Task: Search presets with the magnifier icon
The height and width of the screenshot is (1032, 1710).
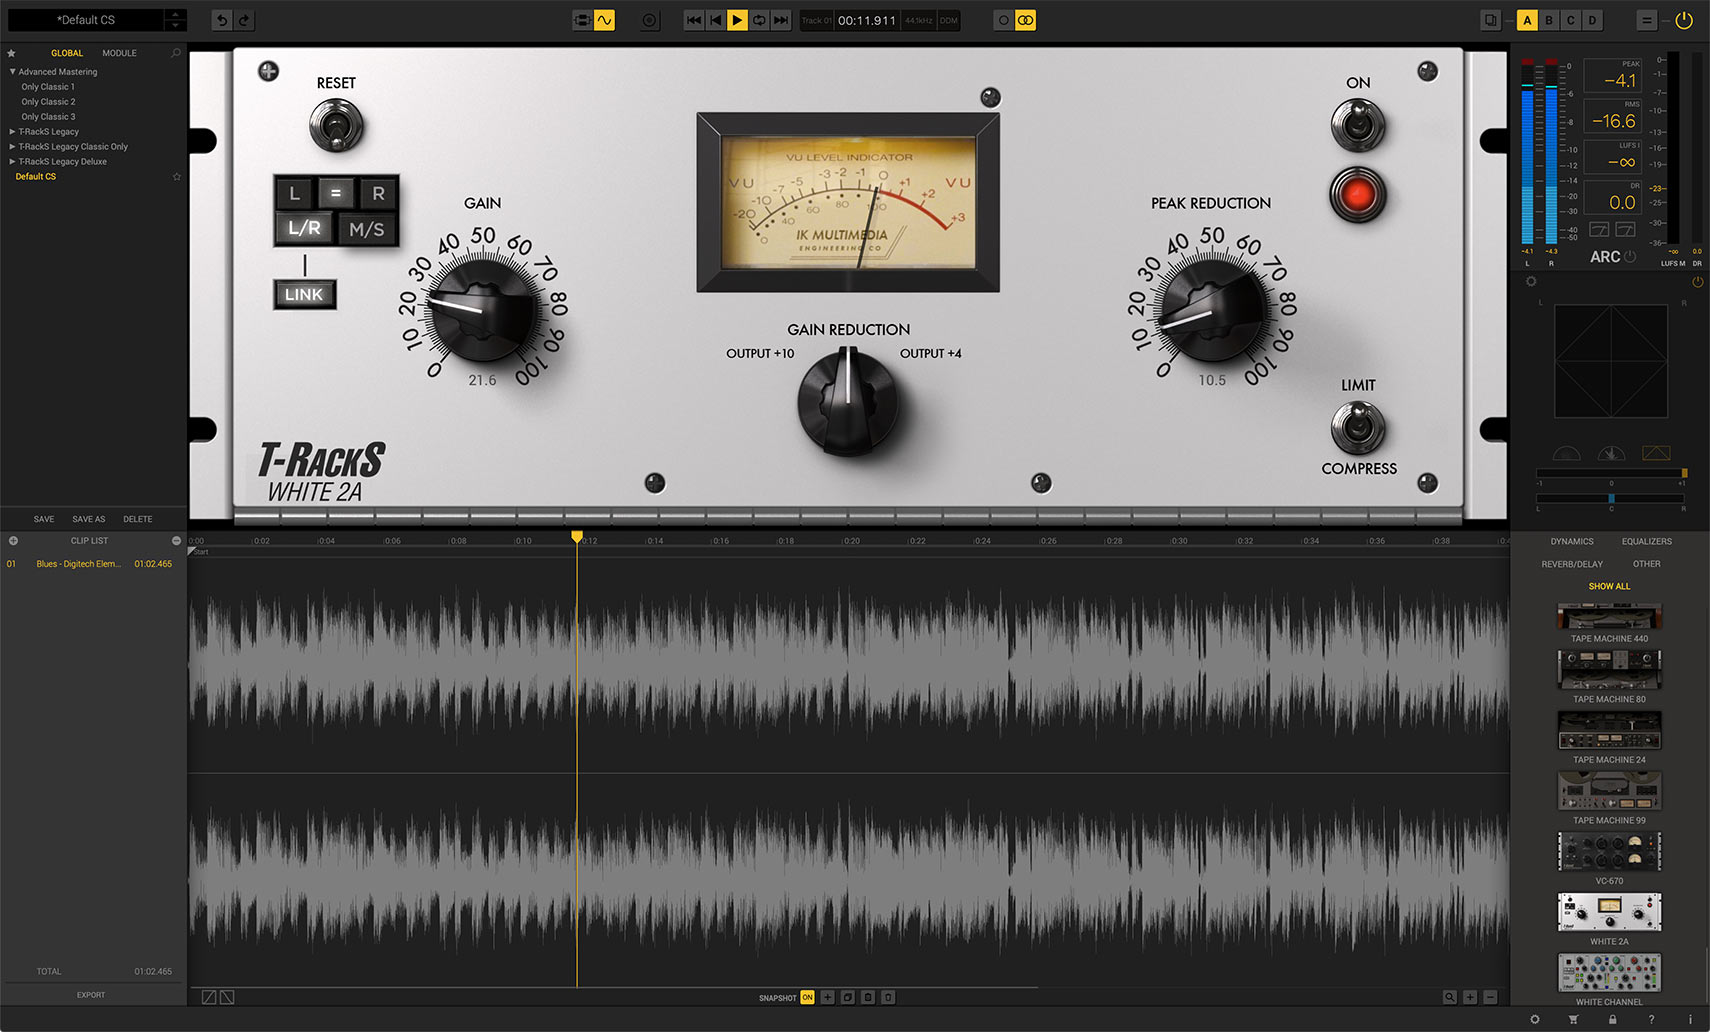Action: coord(176,53)
